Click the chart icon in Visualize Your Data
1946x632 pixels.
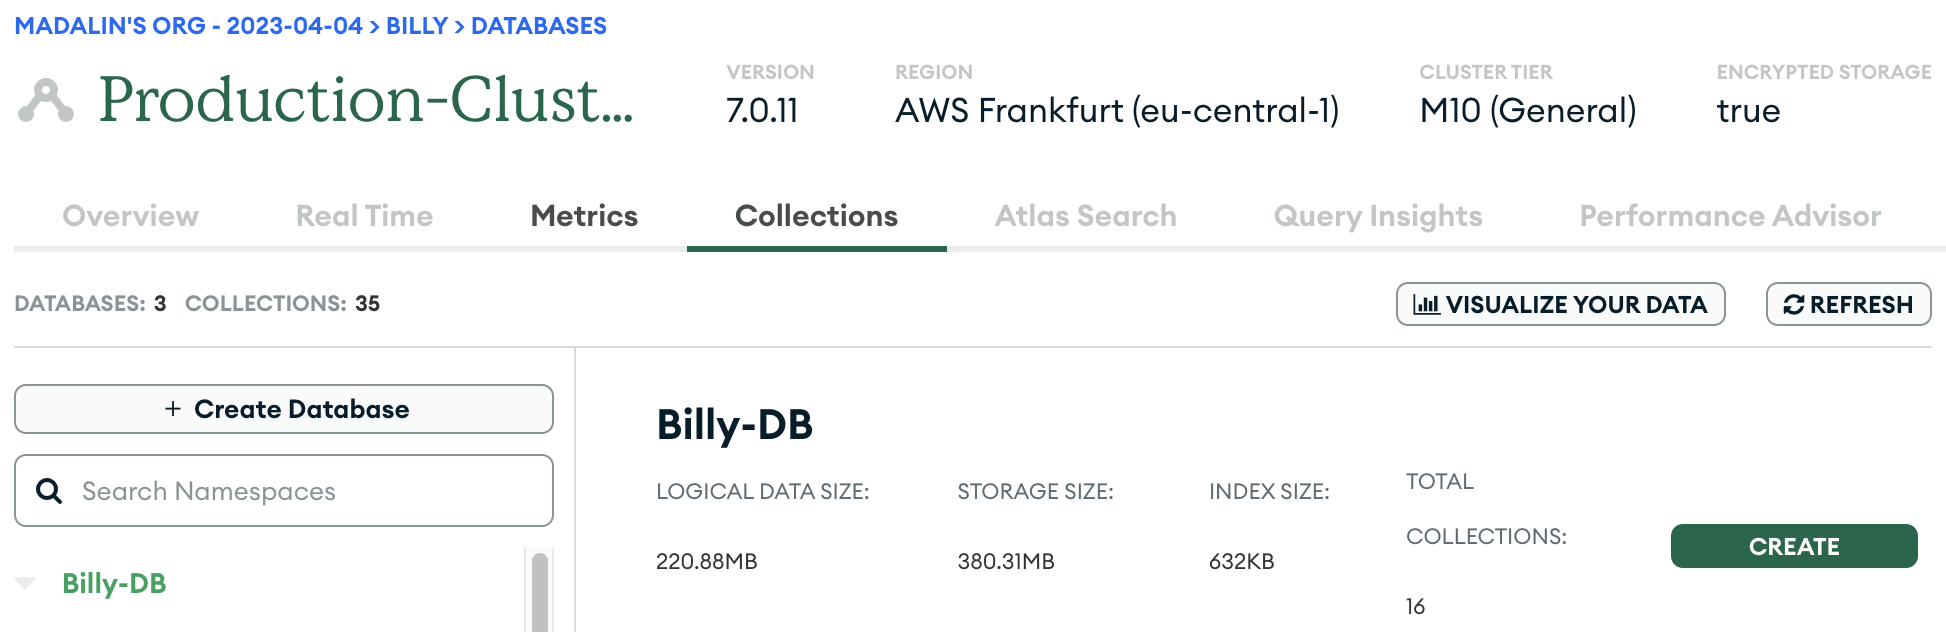[x=1426, y=305]
